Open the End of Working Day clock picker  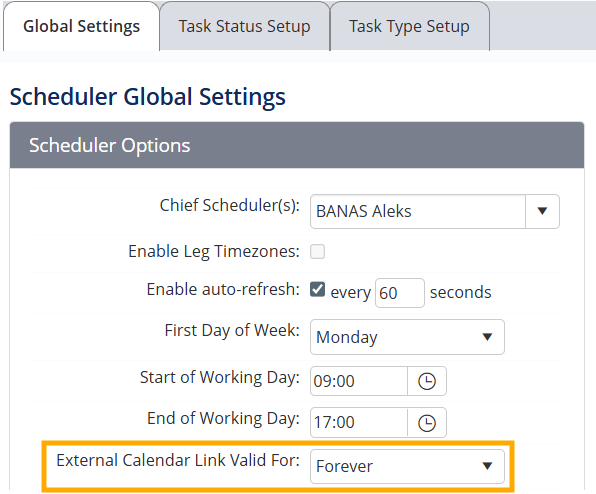[x=427, y=423]
